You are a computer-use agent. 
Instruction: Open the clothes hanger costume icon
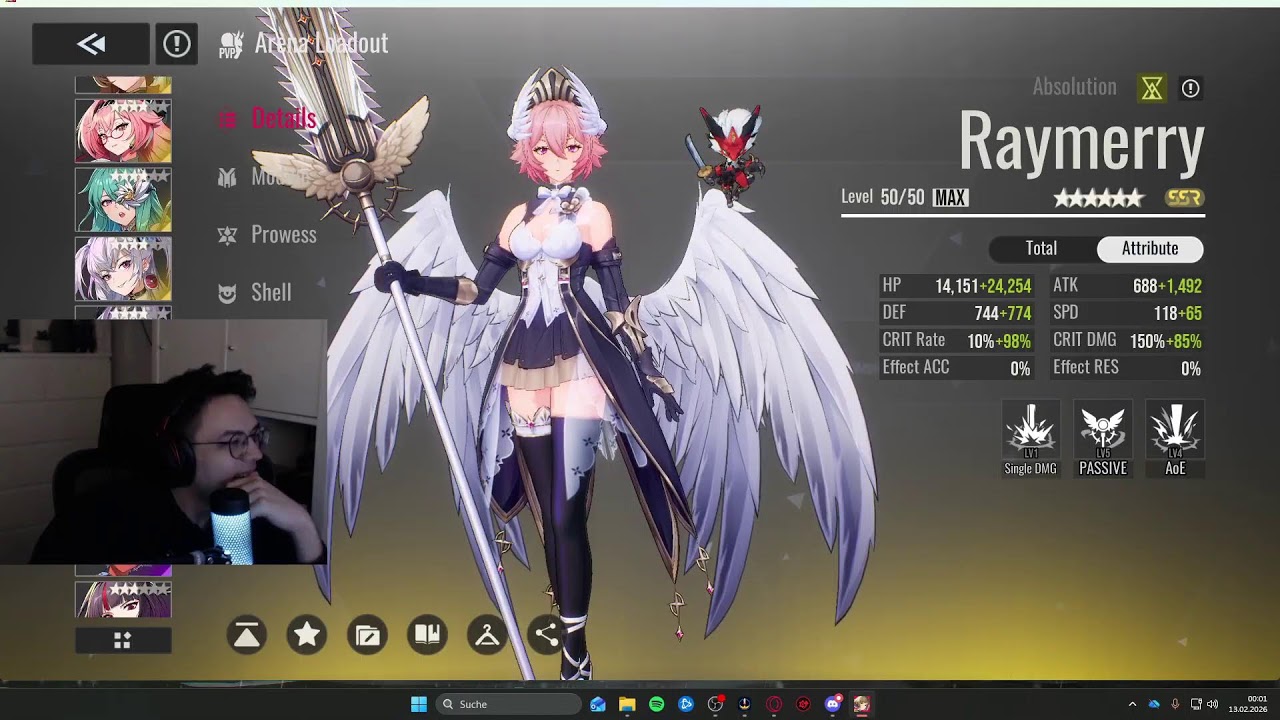[x=487, y=634]
